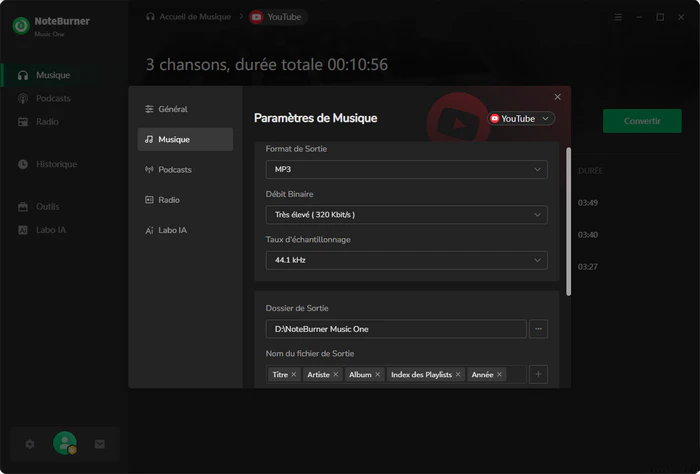Click the mail envelope icon
Image resolution: width=700 pixels, height=474 pixels.
click(x=100, y=444)
